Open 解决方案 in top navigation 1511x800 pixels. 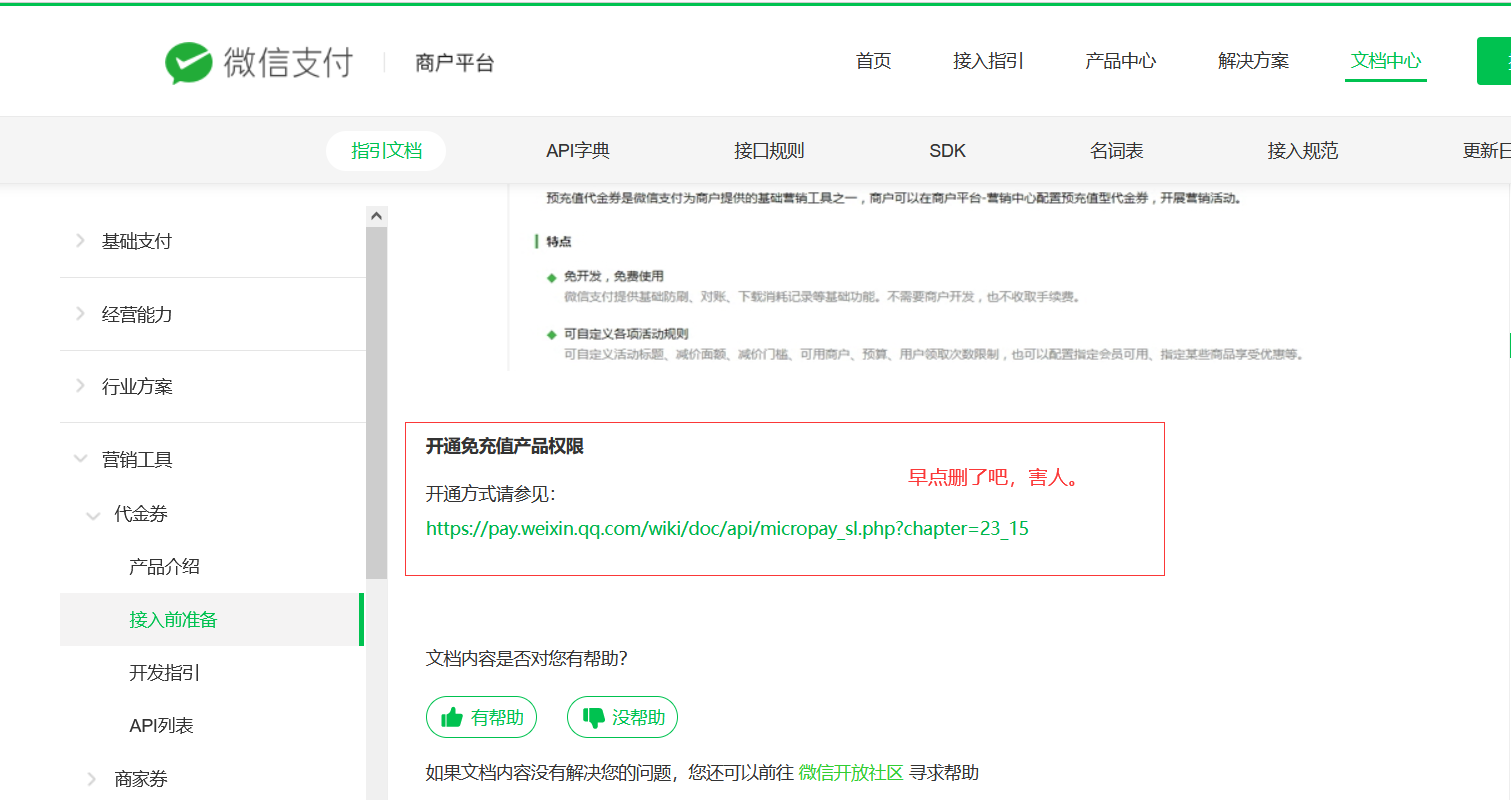(x=1253, y=61)
